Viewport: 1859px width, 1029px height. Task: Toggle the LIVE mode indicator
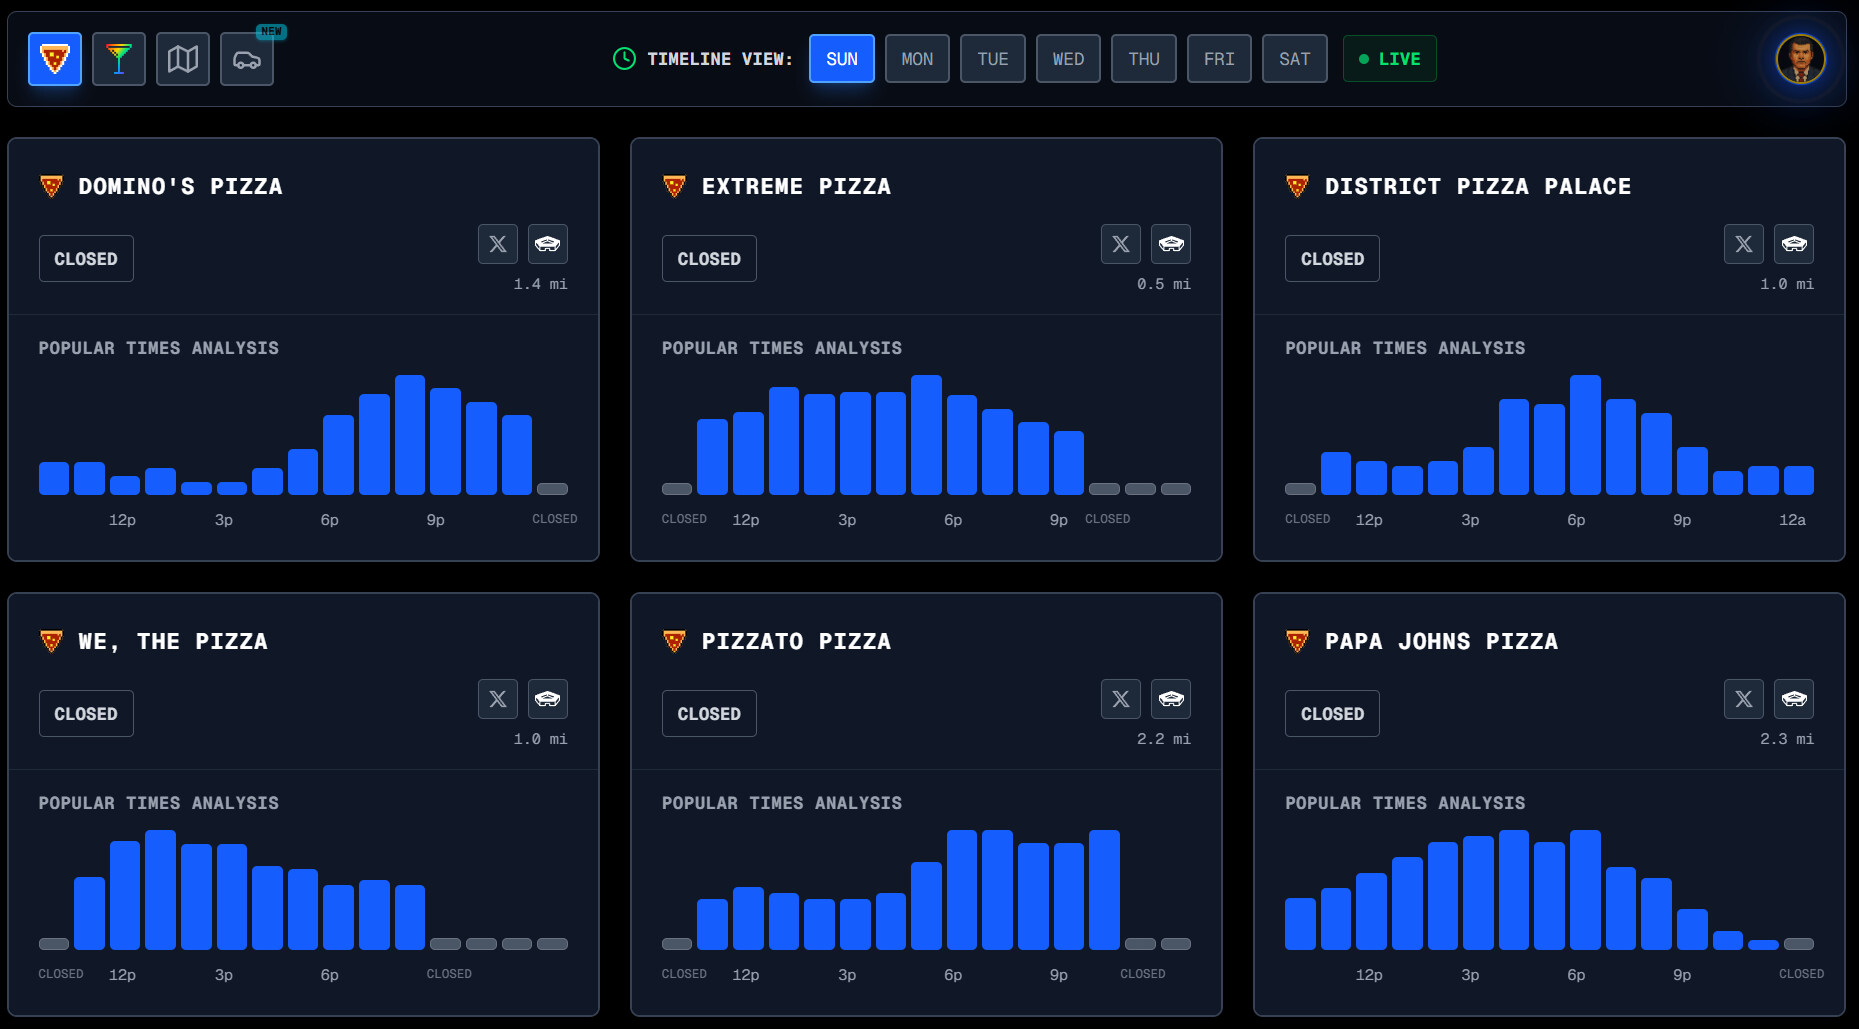click(1390, 59)
